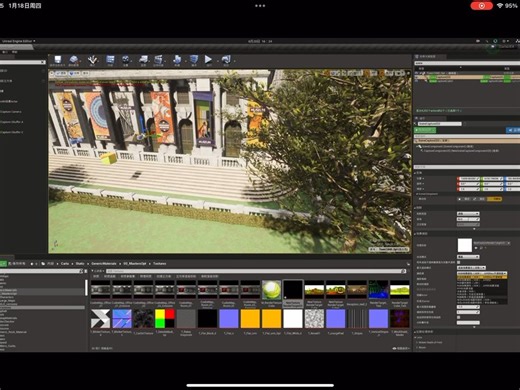The height and width of the screenshot is (390, 520).
Task: Select the green sphere material thumbnail
Action: pos(271,289)
